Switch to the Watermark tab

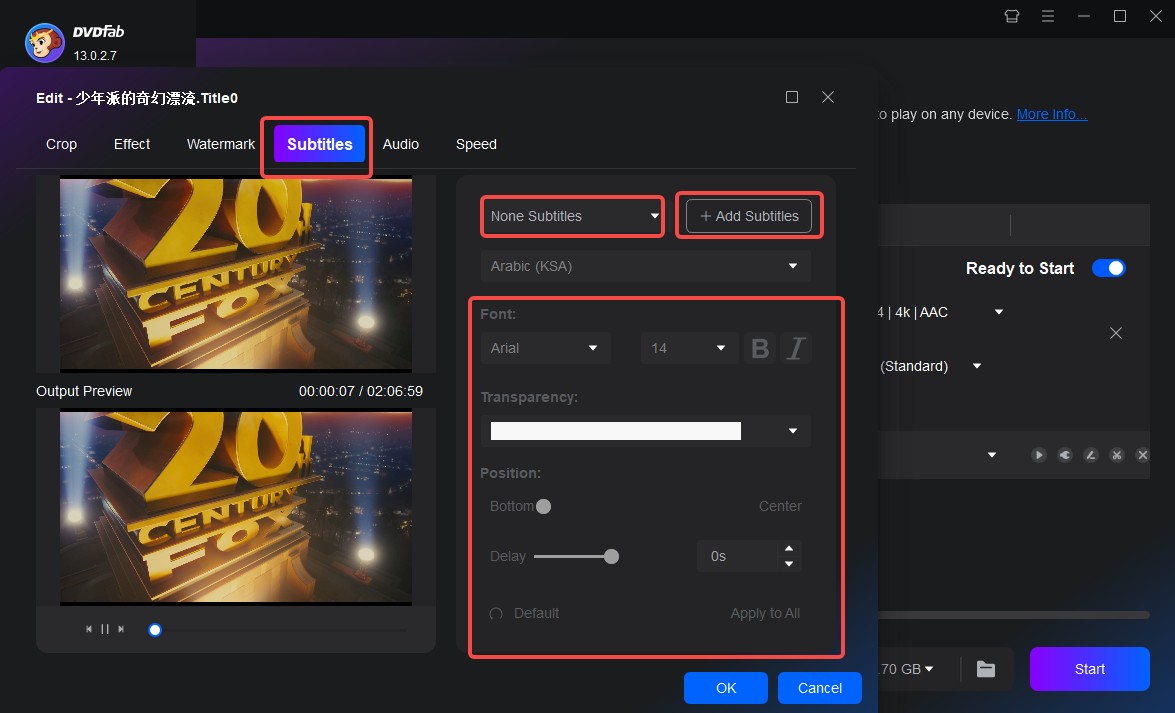tap(221, 144)
